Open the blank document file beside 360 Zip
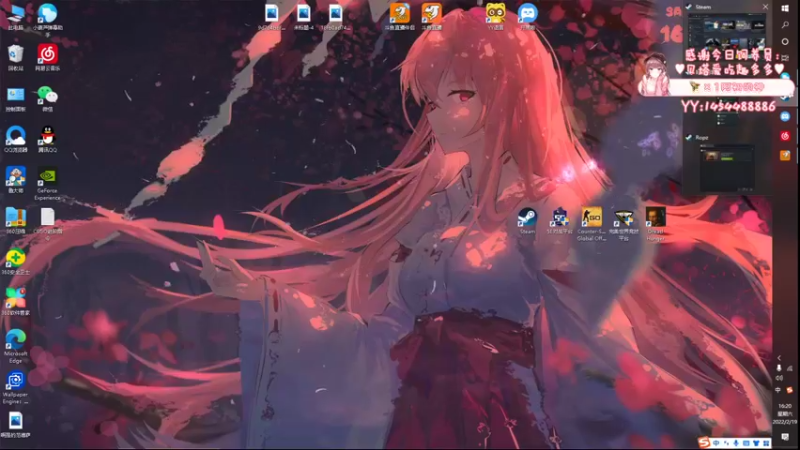 coord(47,223)
